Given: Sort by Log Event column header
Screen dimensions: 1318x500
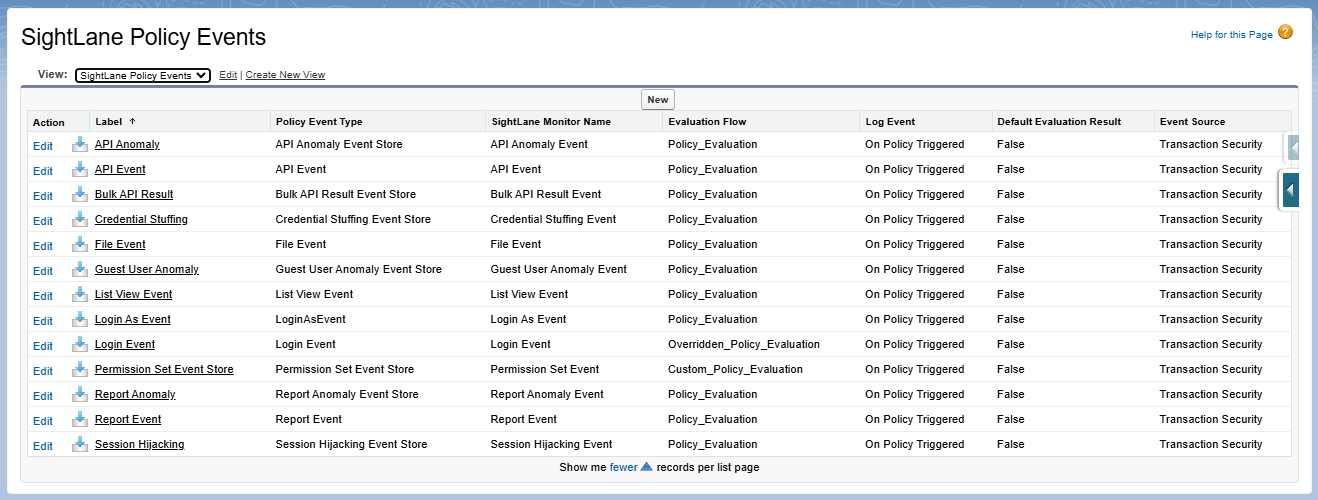Looking at the screenshot, I should (890, 122).
